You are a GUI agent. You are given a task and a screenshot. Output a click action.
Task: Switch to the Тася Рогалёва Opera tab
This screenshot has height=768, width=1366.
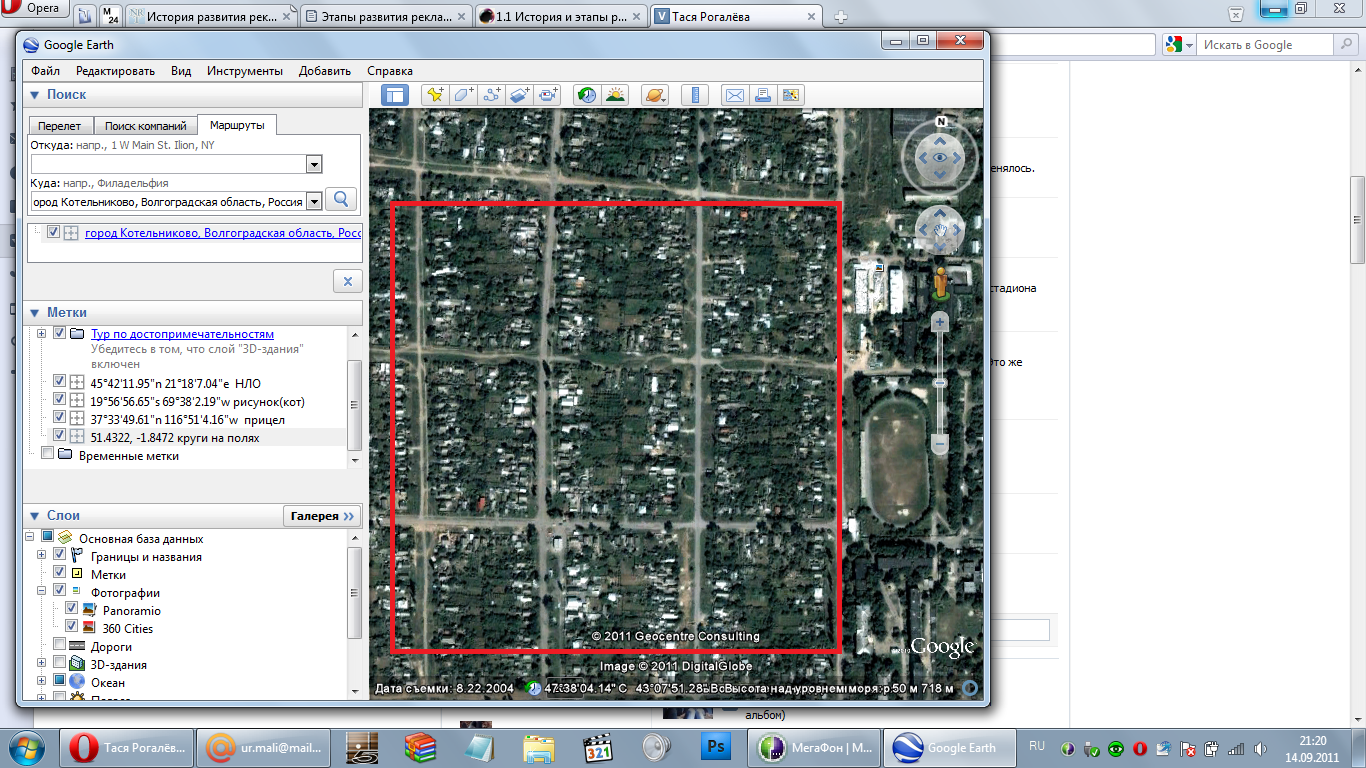tap(738, 16)
